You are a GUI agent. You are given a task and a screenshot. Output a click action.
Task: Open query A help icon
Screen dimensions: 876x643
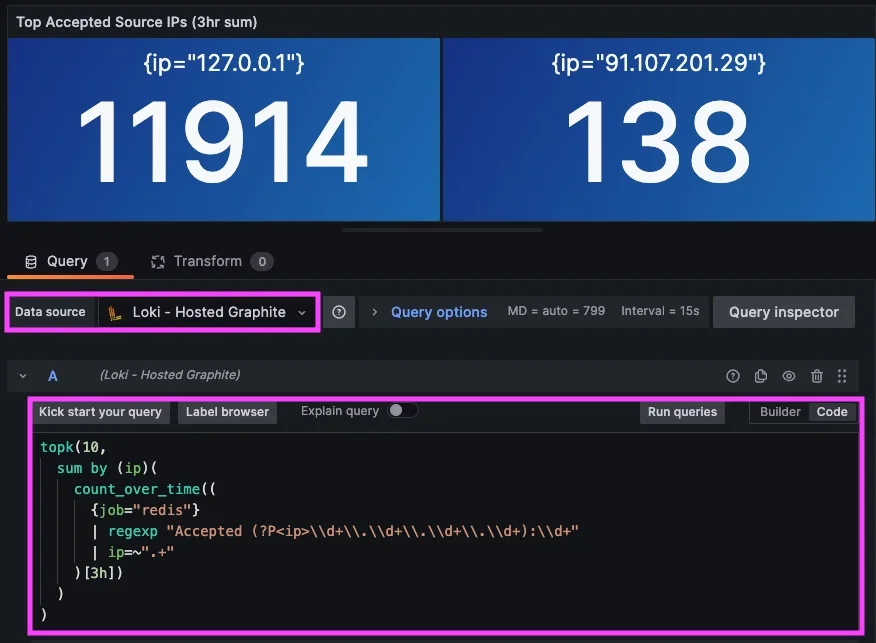tap(733, 376)
